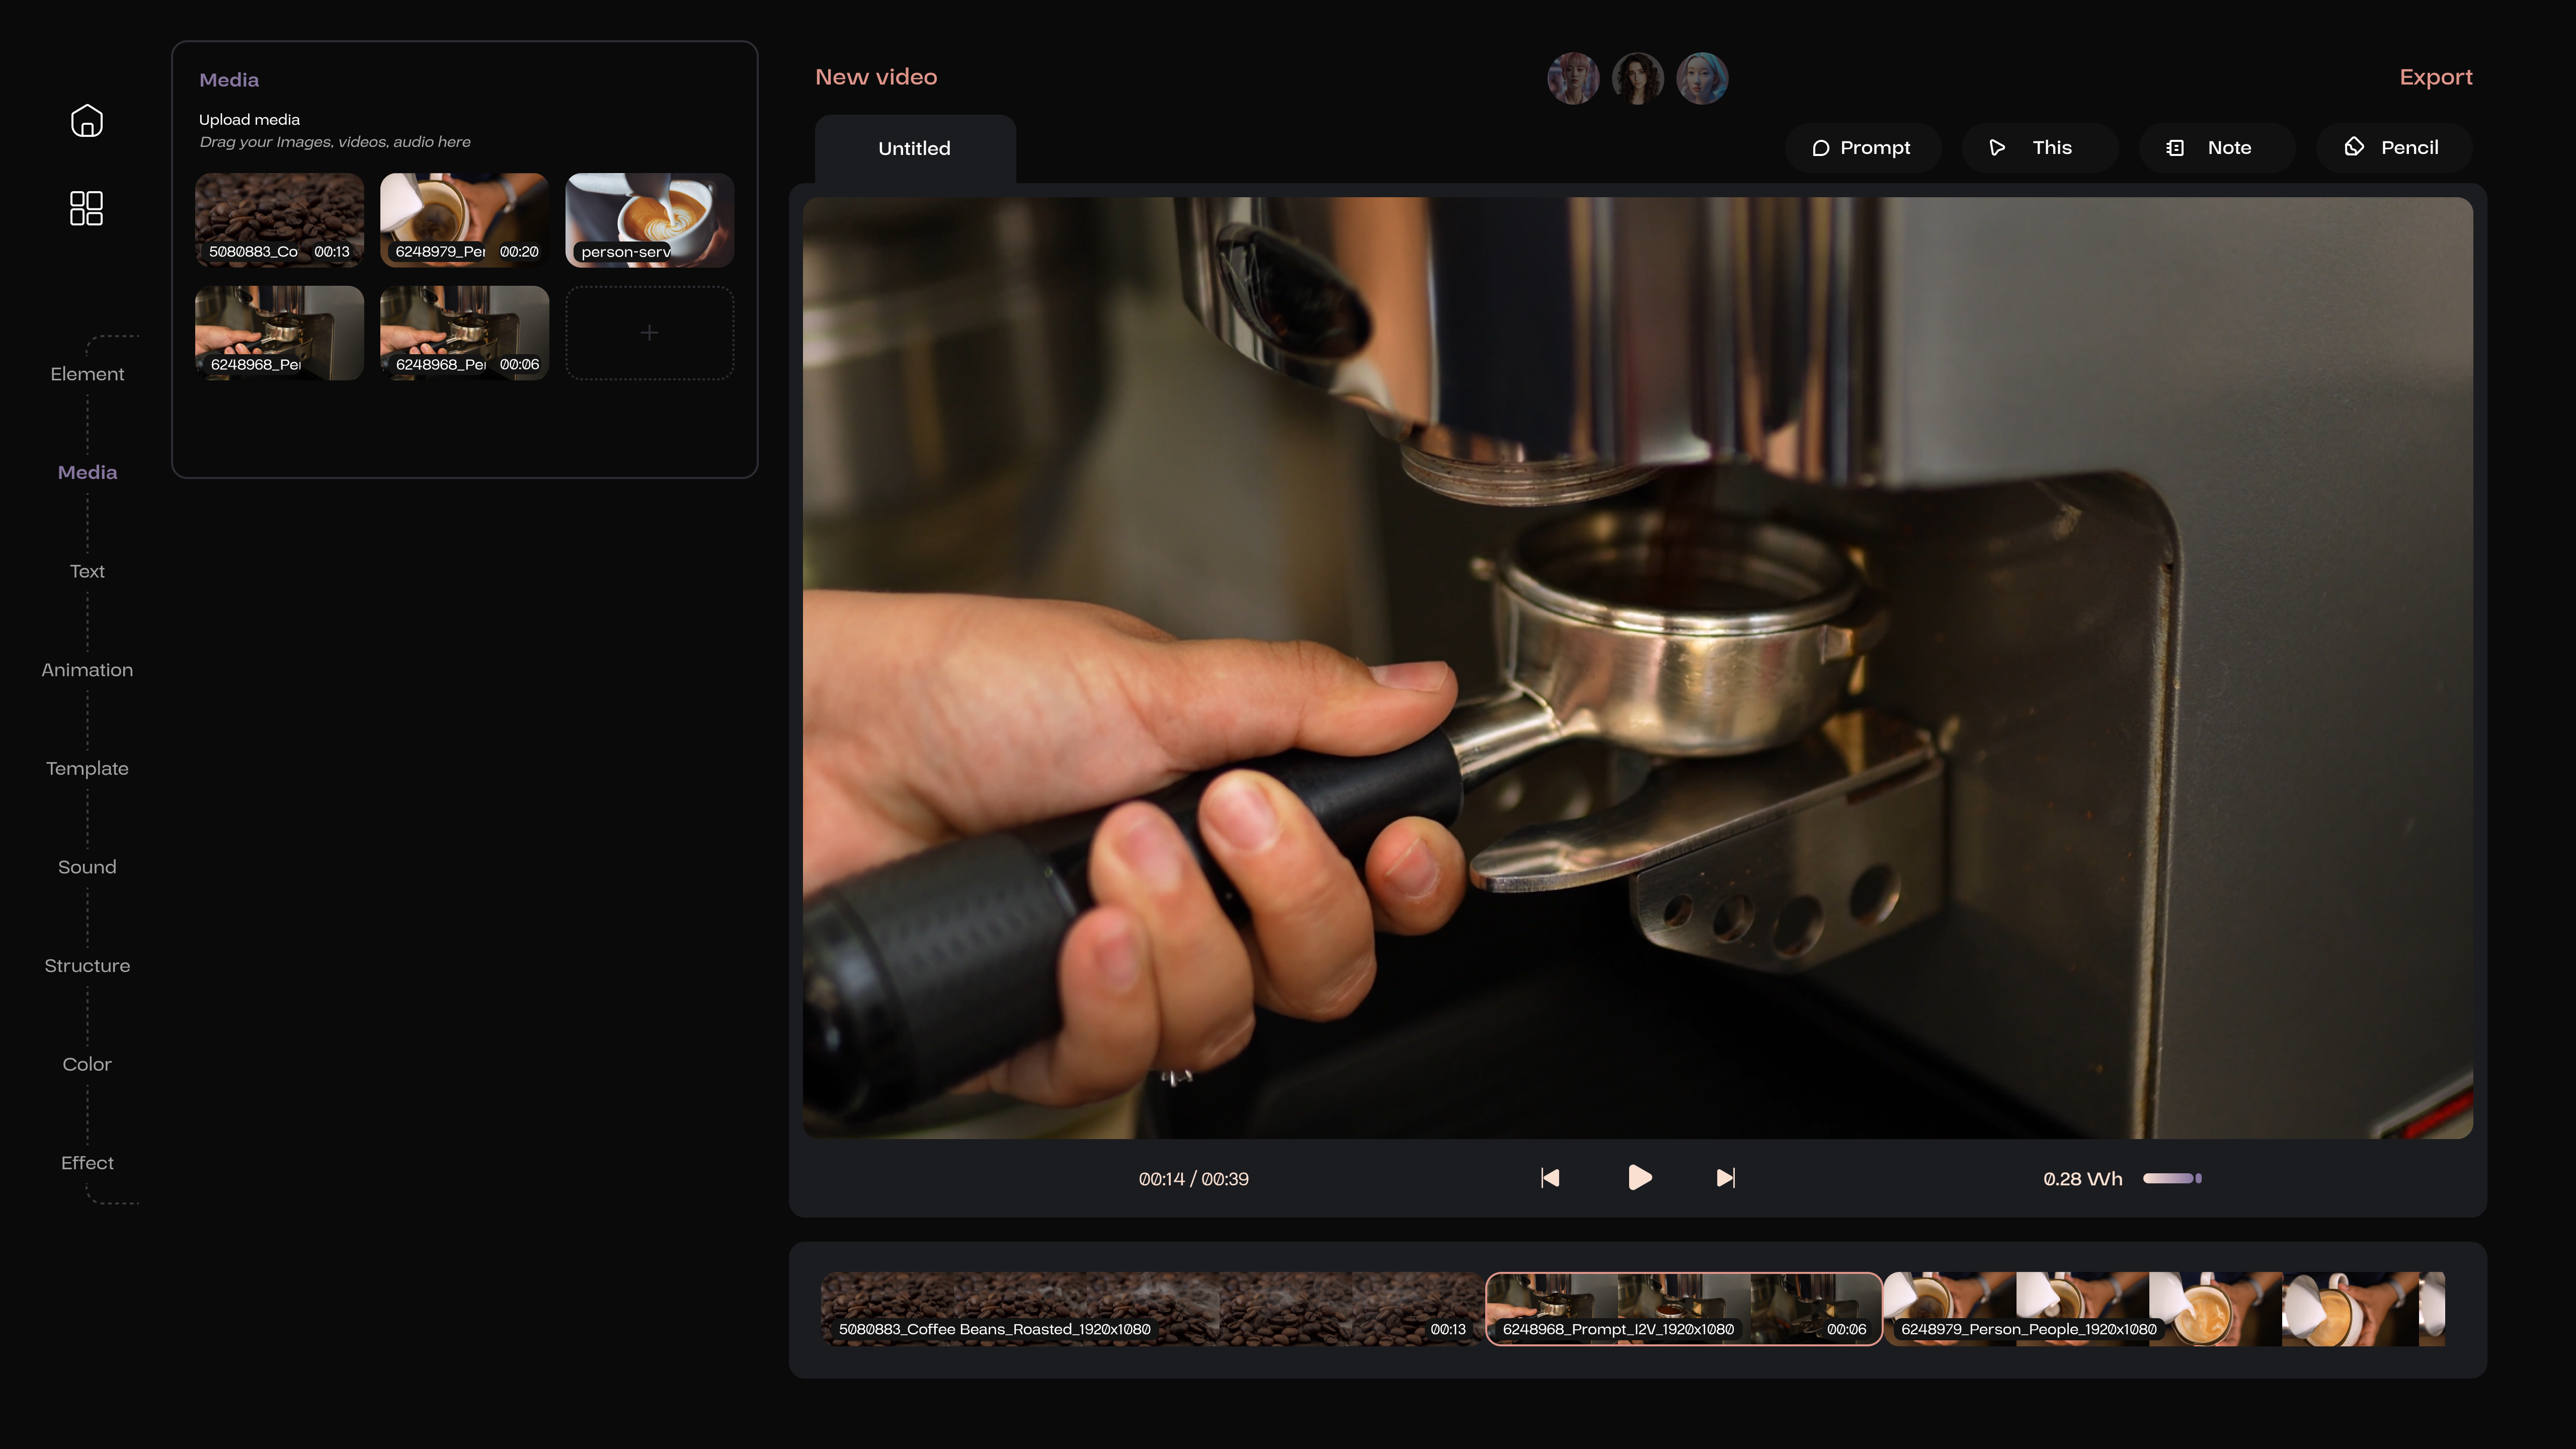Click the first collaborator avatar
This screenshot has width=2576, height=1449.
click(x=1573, y=78)
